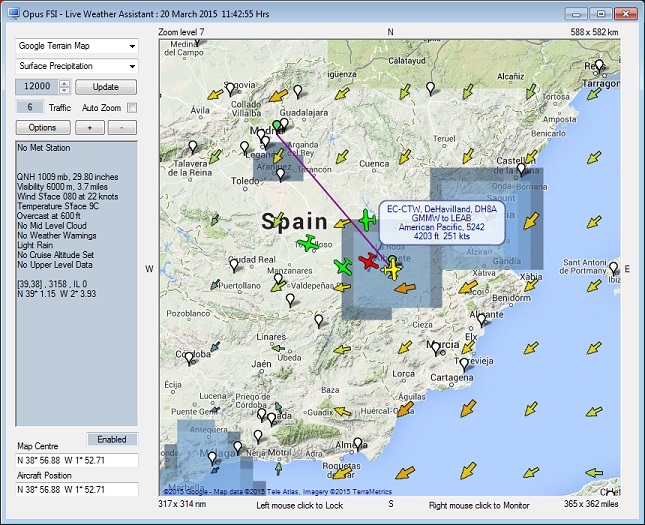Toggle the Auto Zoom checkbox
The width and height of the screenshot is (645, 525).
[132, 108]
